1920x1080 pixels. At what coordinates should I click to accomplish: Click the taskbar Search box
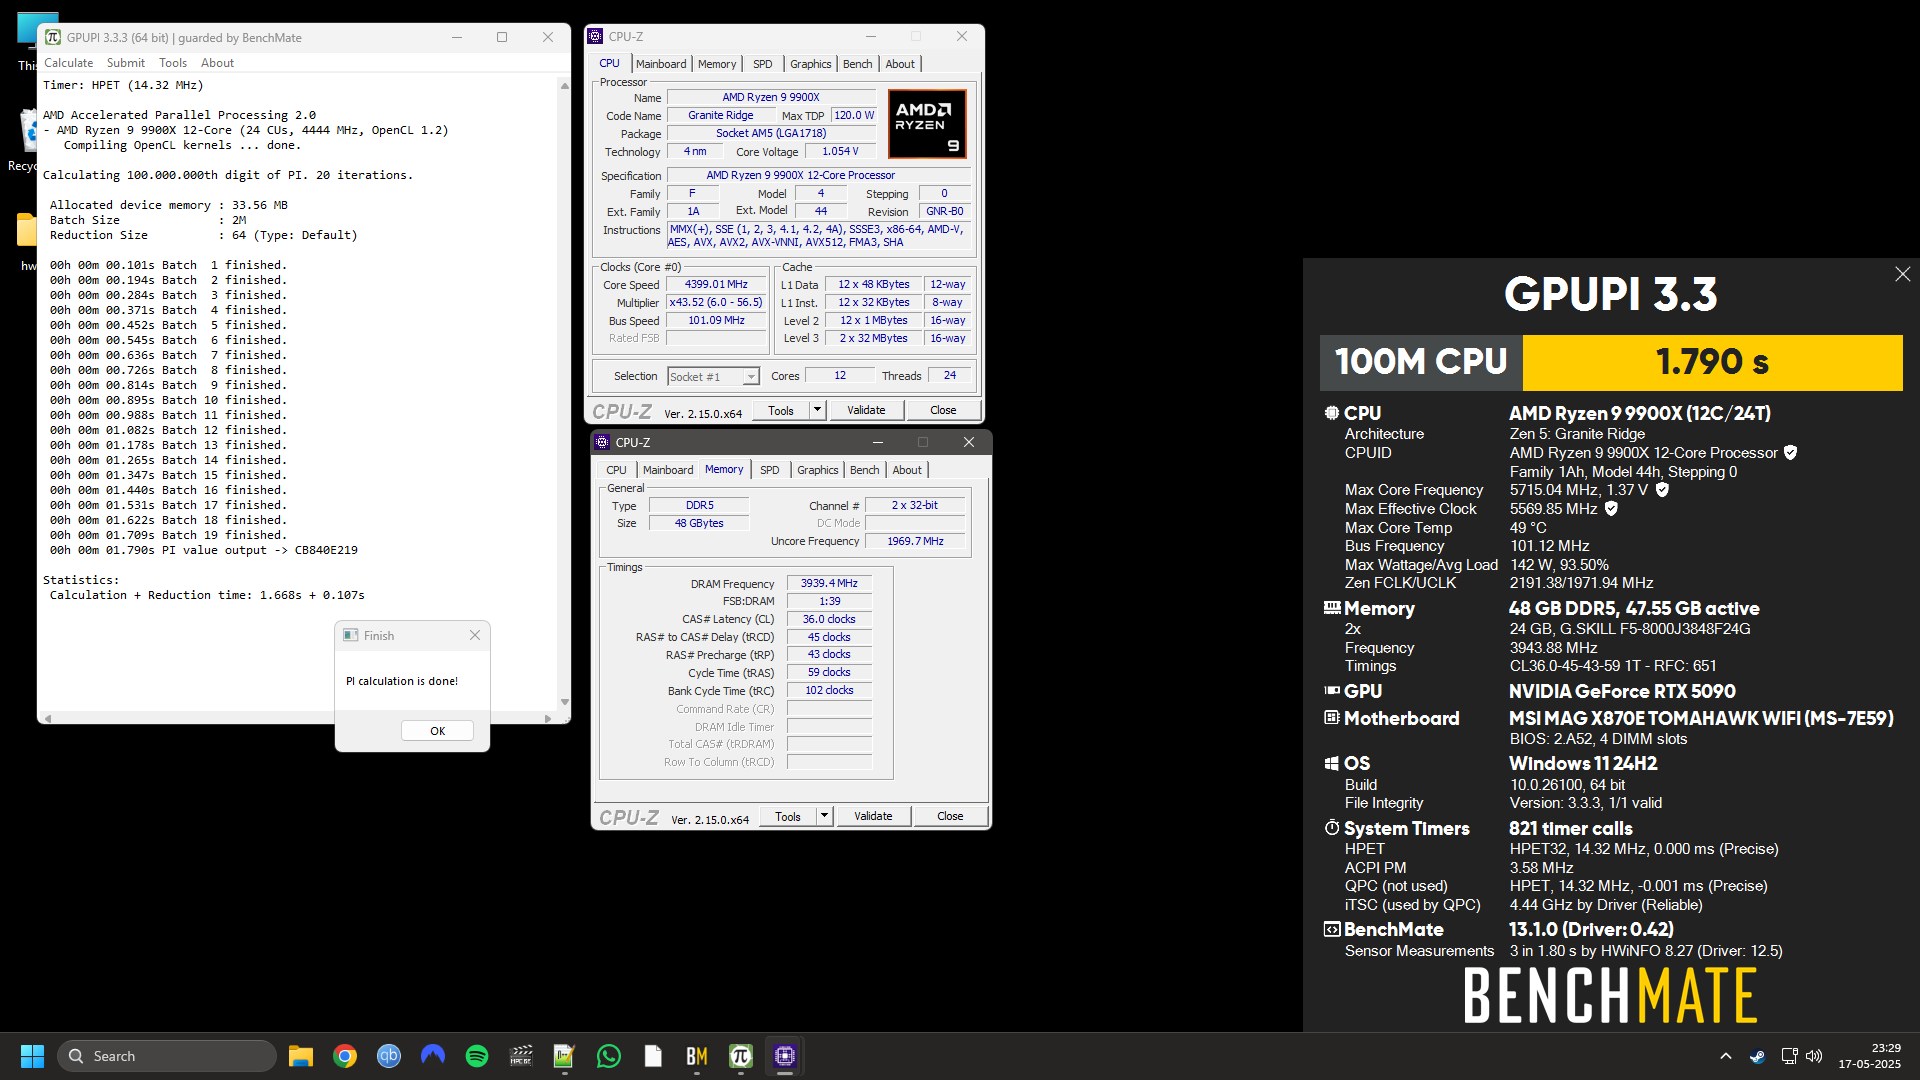click(x=167, y=1056)
